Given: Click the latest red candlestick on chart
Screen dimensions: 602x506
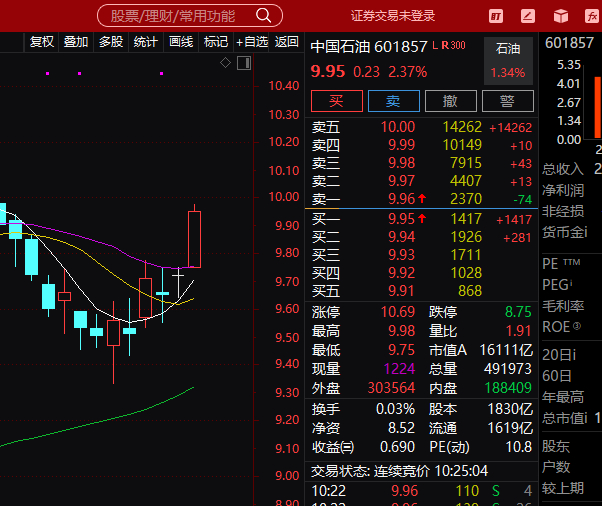Looking at the screenshot, I should tap(195, 239).
